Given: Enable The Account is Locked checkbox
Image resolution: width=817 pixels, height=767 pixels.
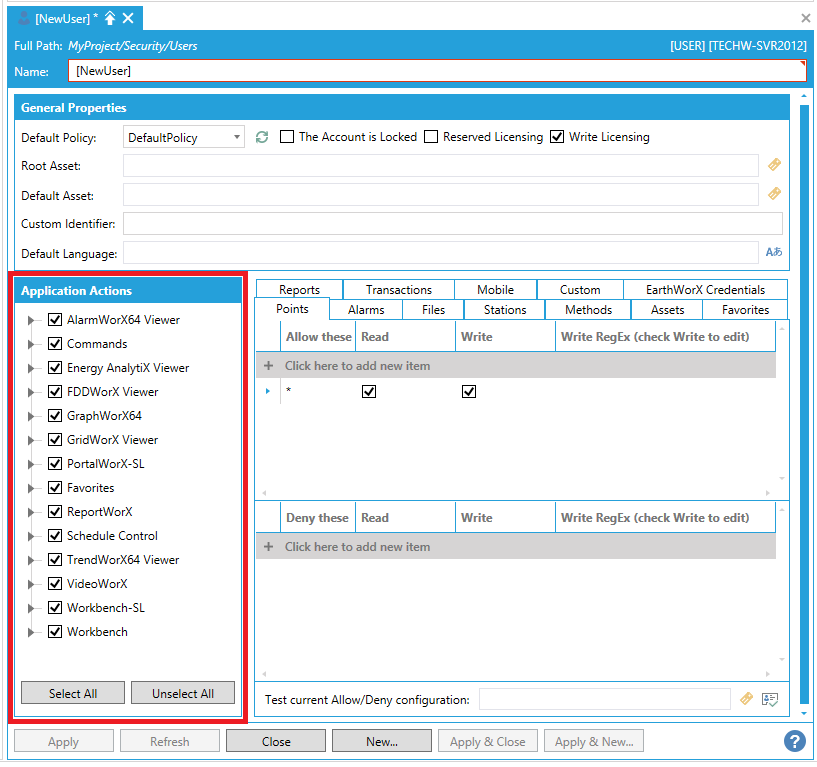Looking at the screenshot, I should pyautogui.click(x=287, y=137).
